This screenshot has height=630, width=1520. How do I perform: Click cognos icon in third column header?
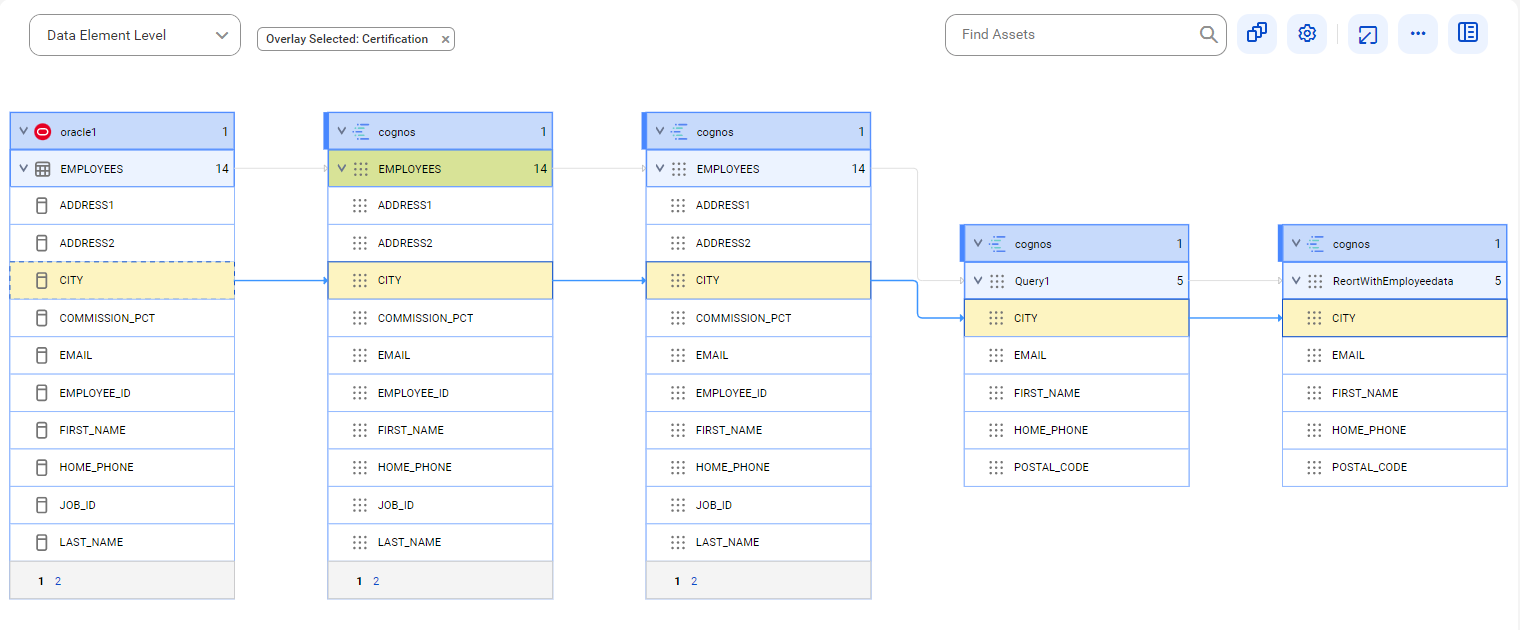pyautogui.click(x=679, y=131)
